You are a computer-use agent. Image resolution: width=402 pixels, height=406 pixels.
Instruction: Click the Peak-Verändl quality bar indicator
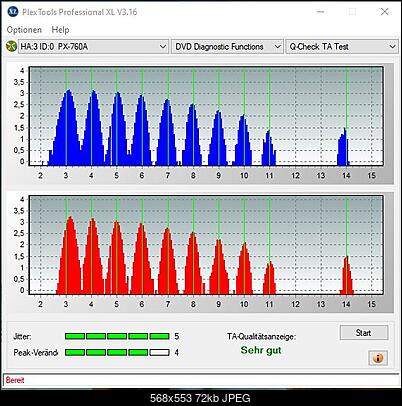pyautogui.click(x=117, y=352)
